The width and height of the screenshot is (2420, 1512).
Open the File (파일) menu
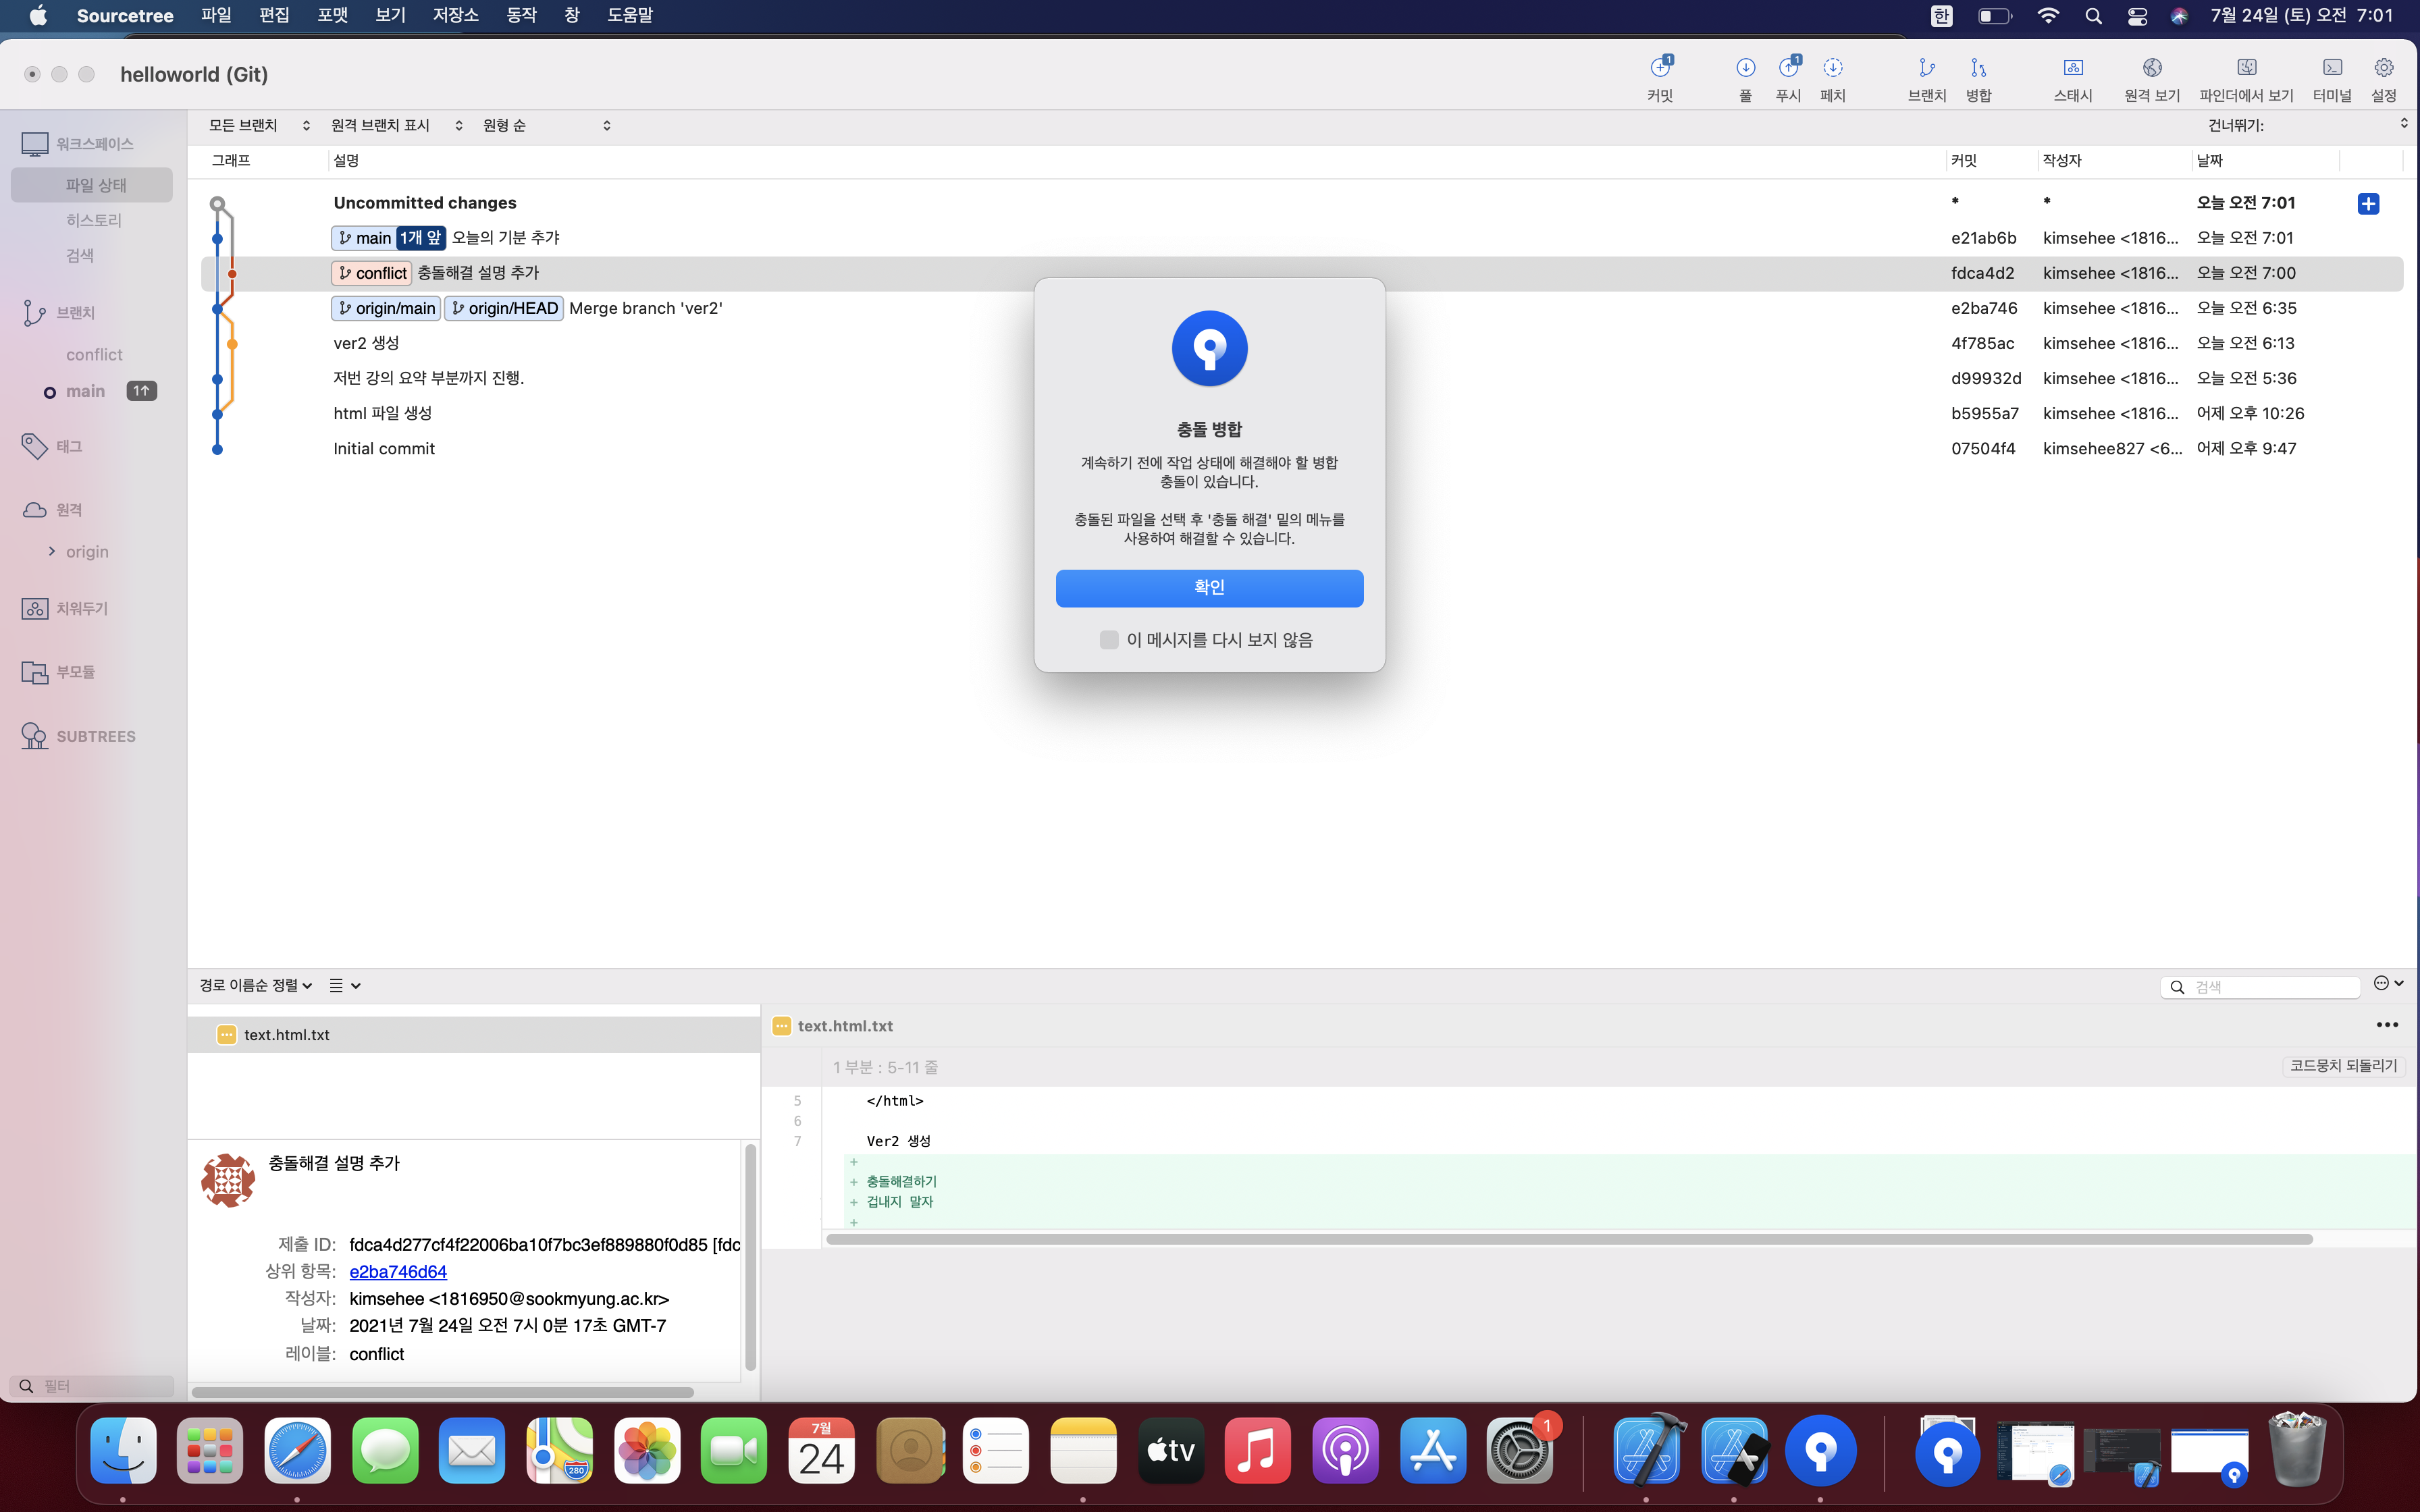(216, 16)
